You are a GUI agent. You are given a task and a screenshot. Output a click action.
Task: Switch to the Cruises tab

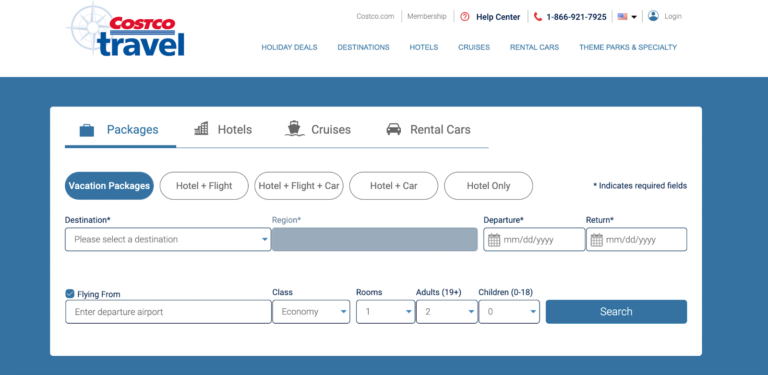coord(318,130)
